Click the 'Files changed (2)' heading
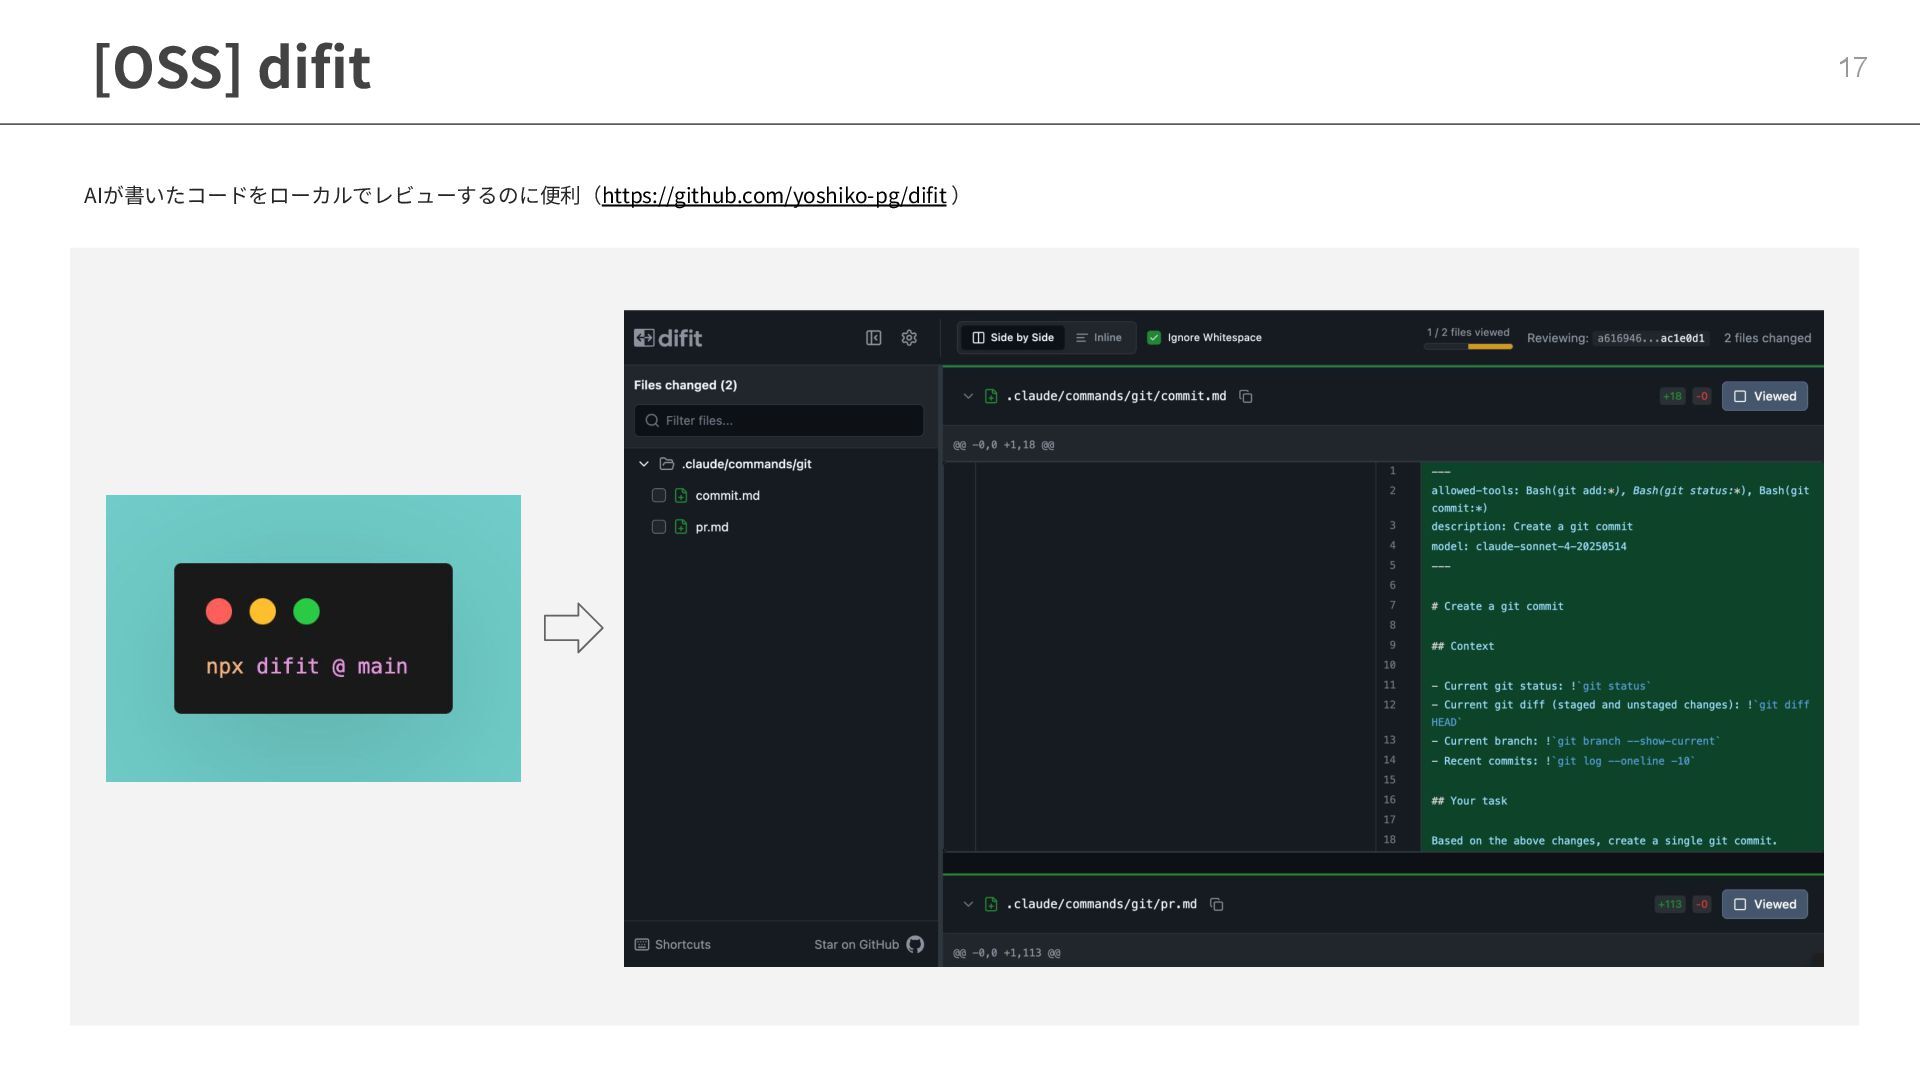Viewport: 1920px width, 1080px height. pyautogui.click(x=685, y=385)
